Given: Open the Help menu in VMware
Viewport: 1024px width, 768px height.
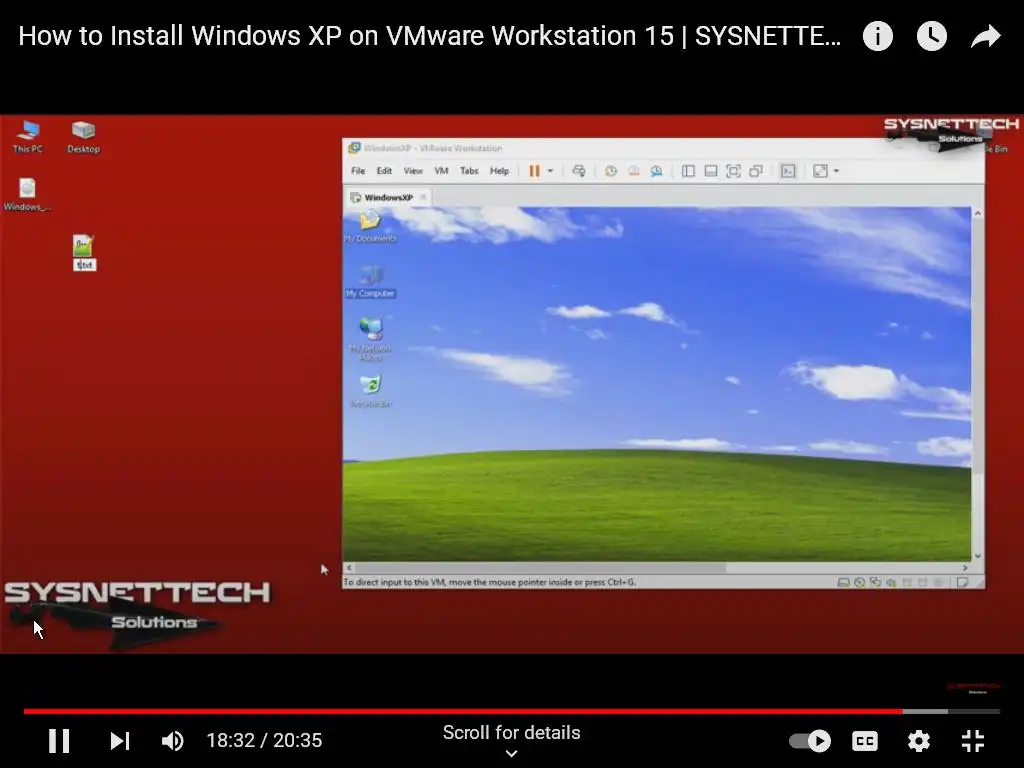Looking at the screenshot, I should (499, 171).
